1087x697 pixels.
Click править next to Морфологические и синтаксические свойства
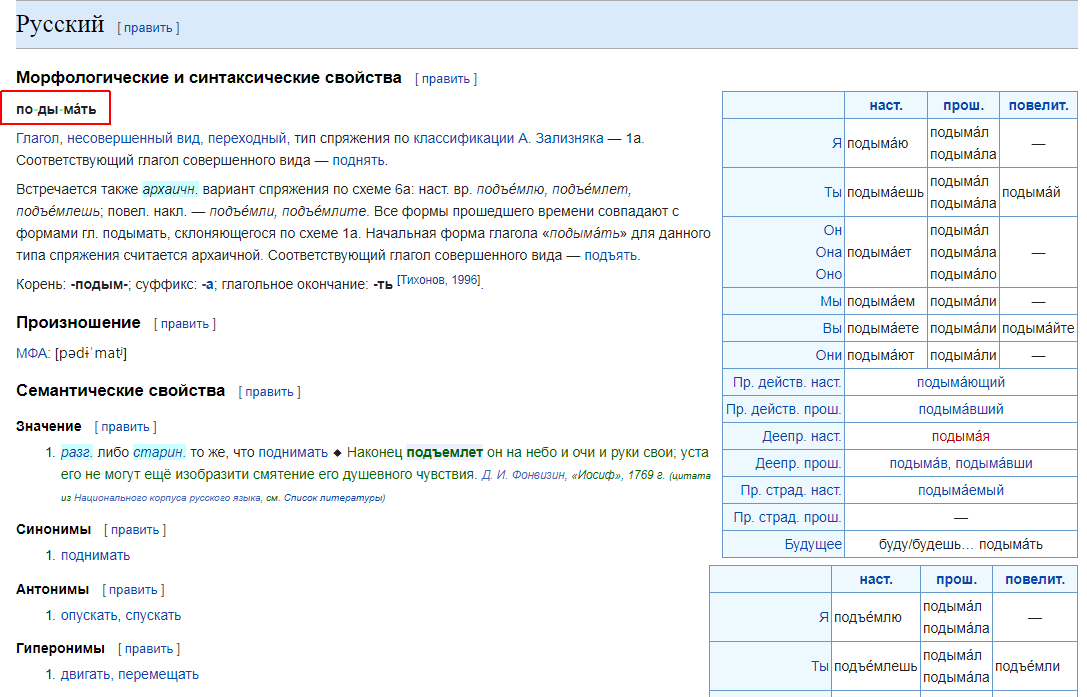click(x=446, y=79)
